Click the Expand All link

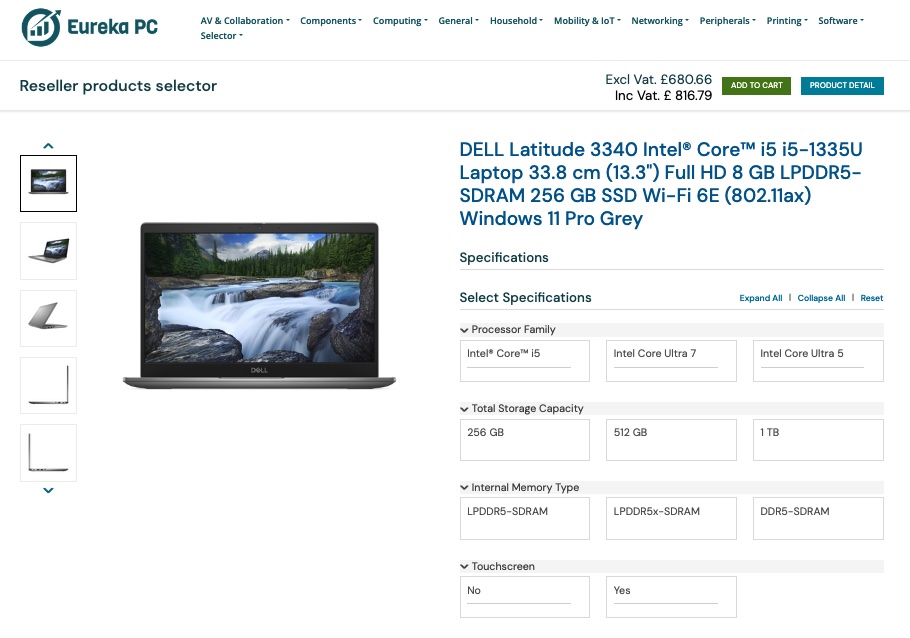tap(760, 298)
